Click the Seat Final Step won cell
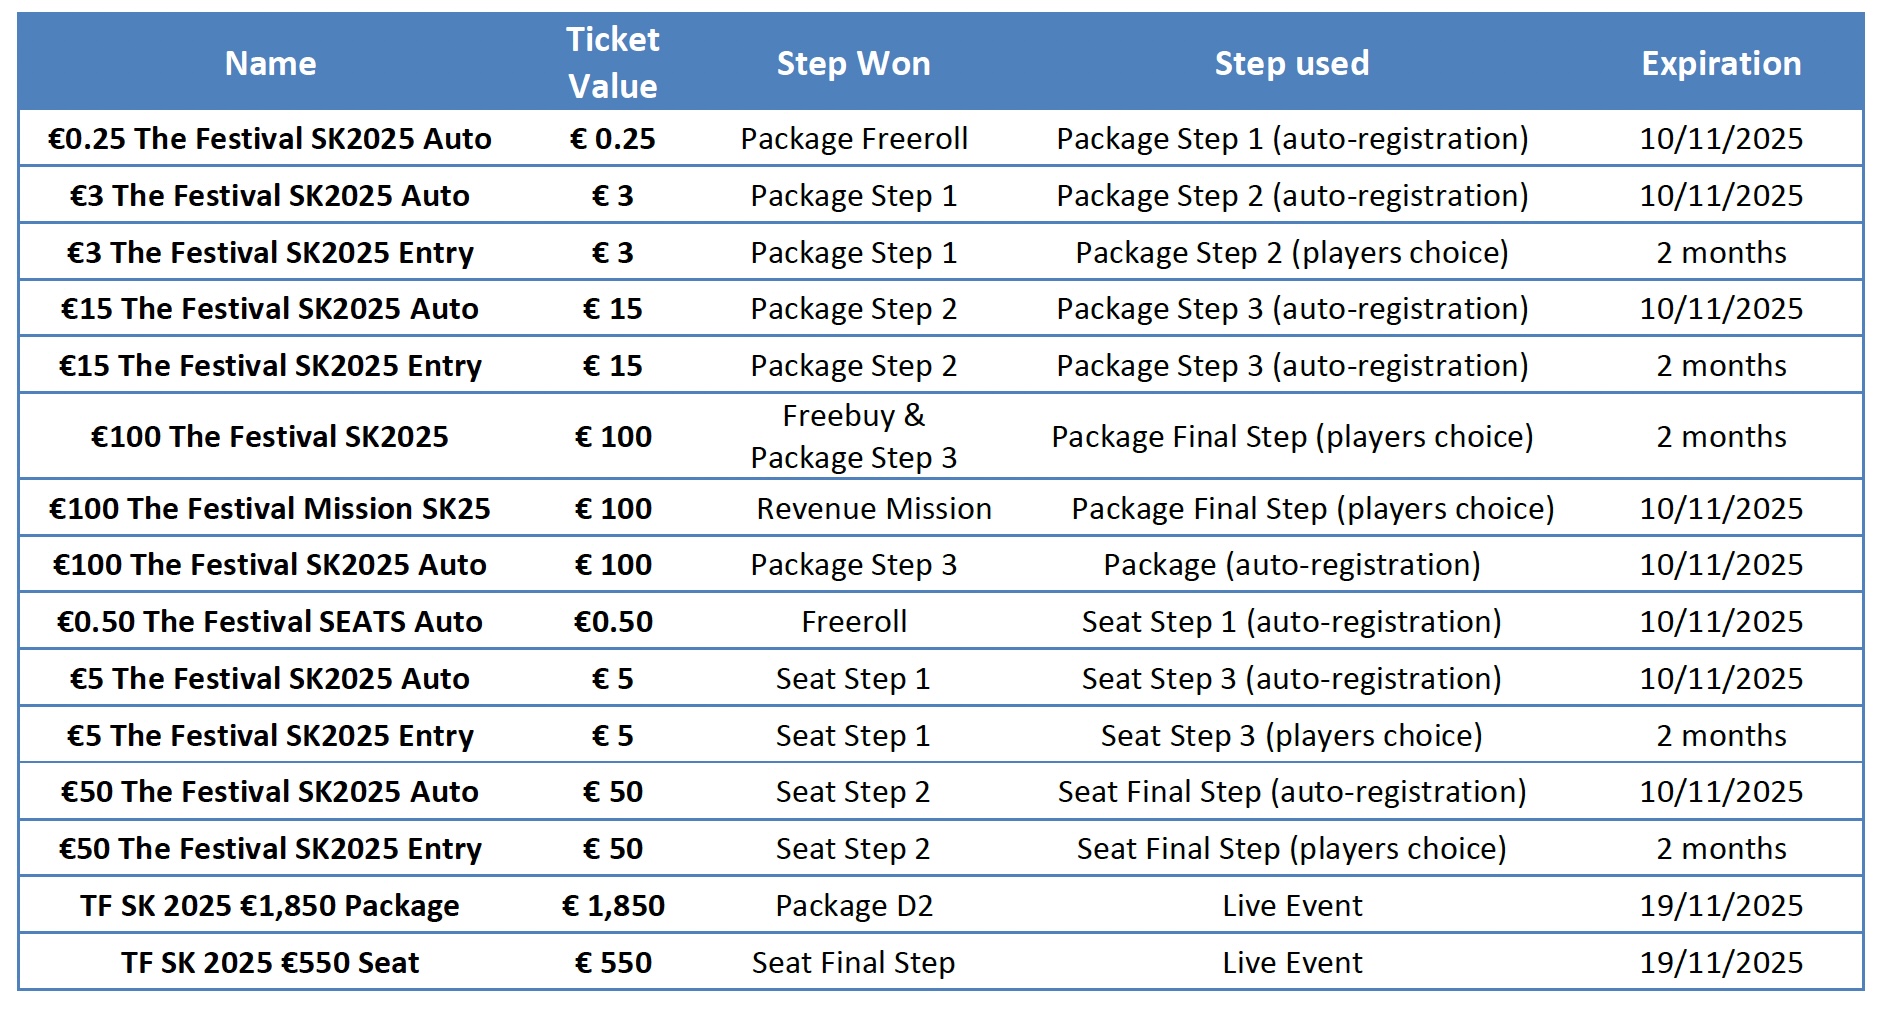The width and height of the screenshot is (1896, 1023). pos(853,962)
